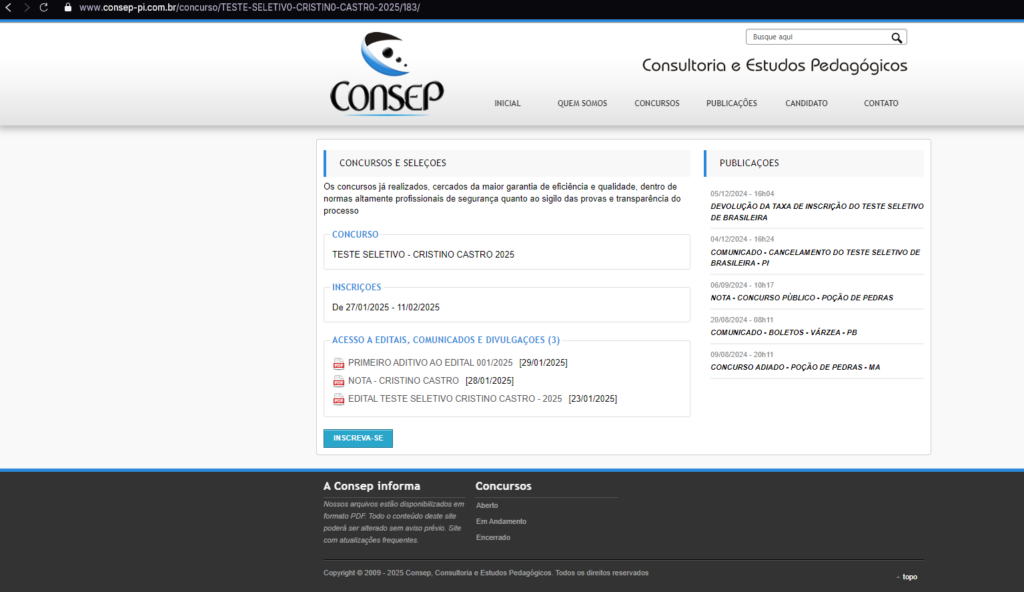Click the '[29/01/2025]' date tag
The image size is (1024, 592).
543,363
